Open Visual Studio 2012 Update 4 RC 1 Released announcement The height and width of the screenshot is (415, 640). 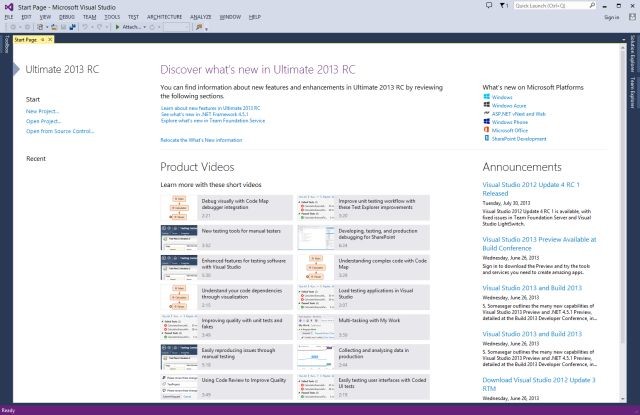(x=531, y=189)
